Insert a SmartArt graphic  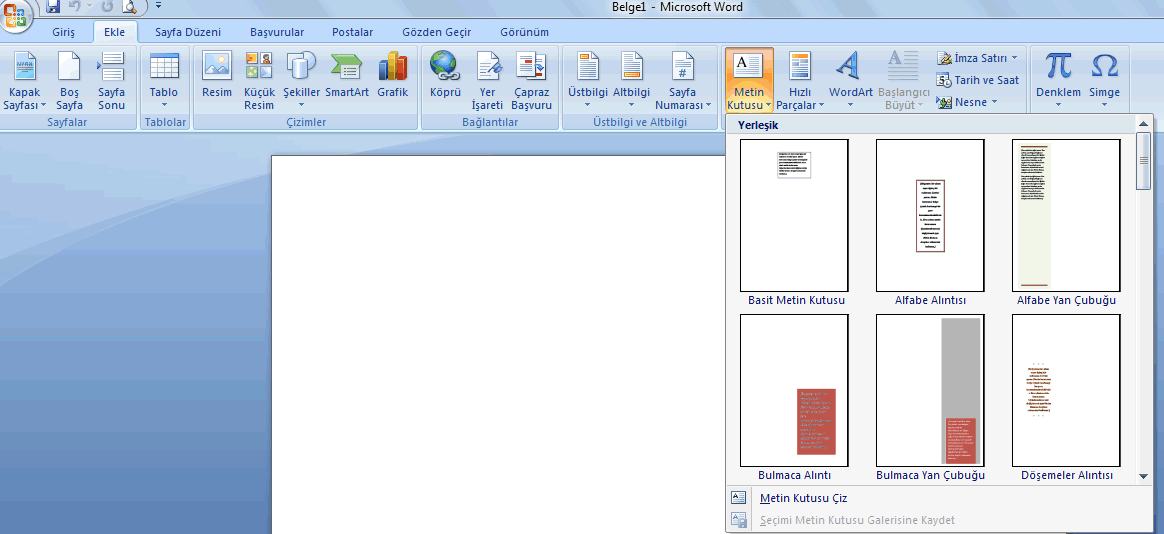(347, 75)
